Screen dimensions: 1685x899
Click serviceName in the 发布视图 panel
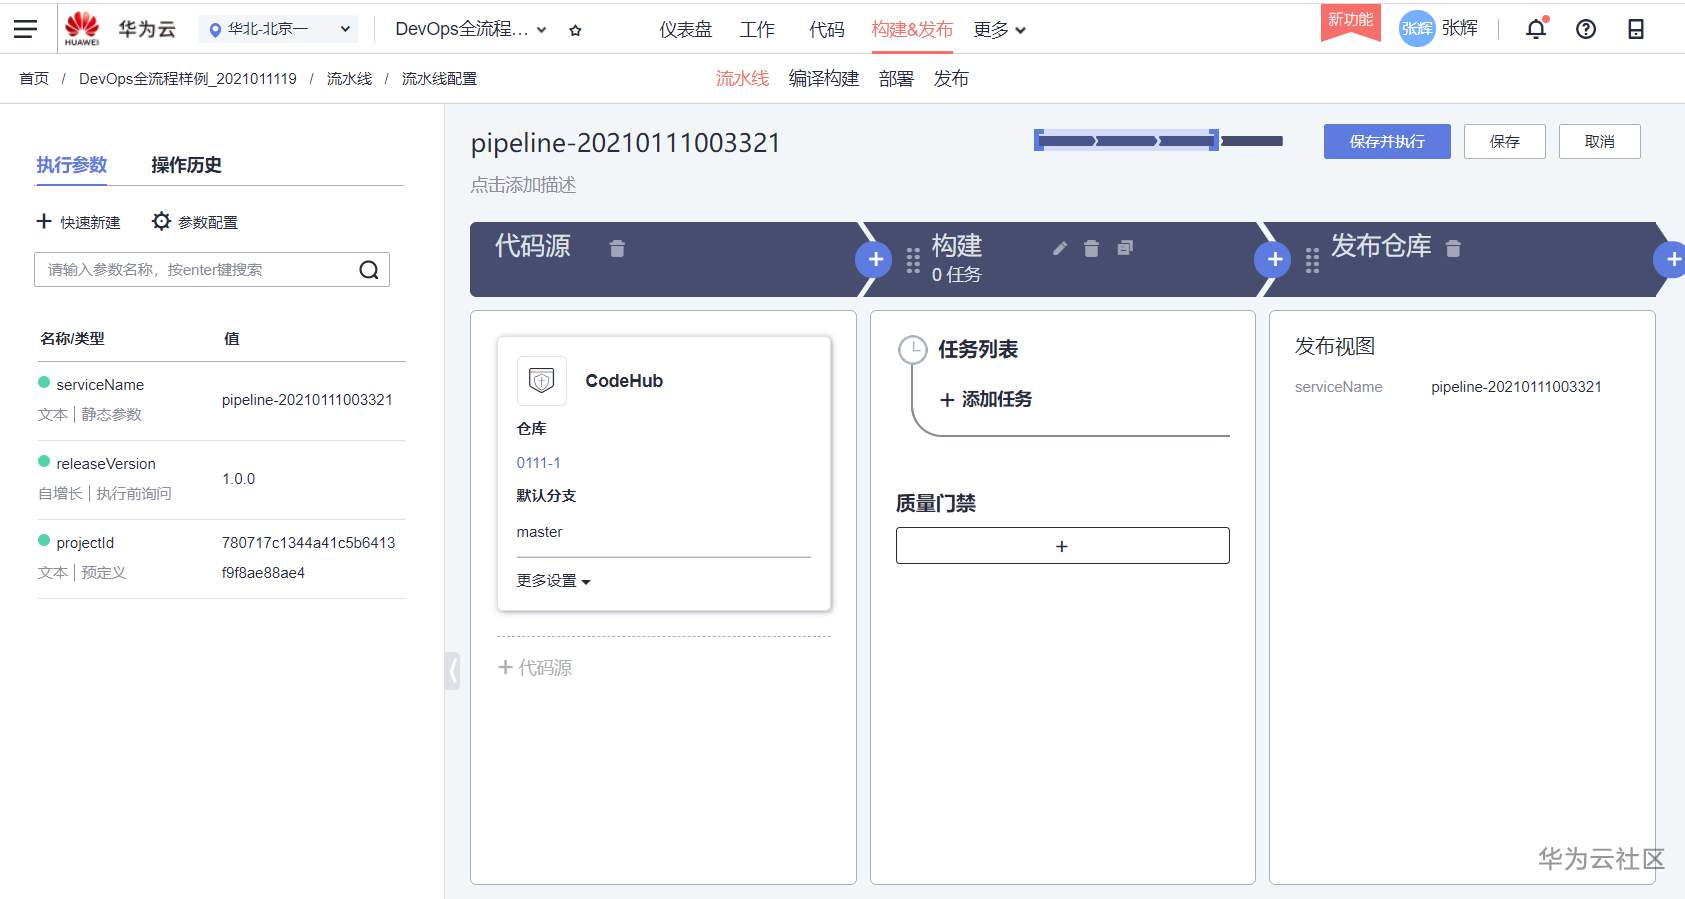[x=1339, y=387]
